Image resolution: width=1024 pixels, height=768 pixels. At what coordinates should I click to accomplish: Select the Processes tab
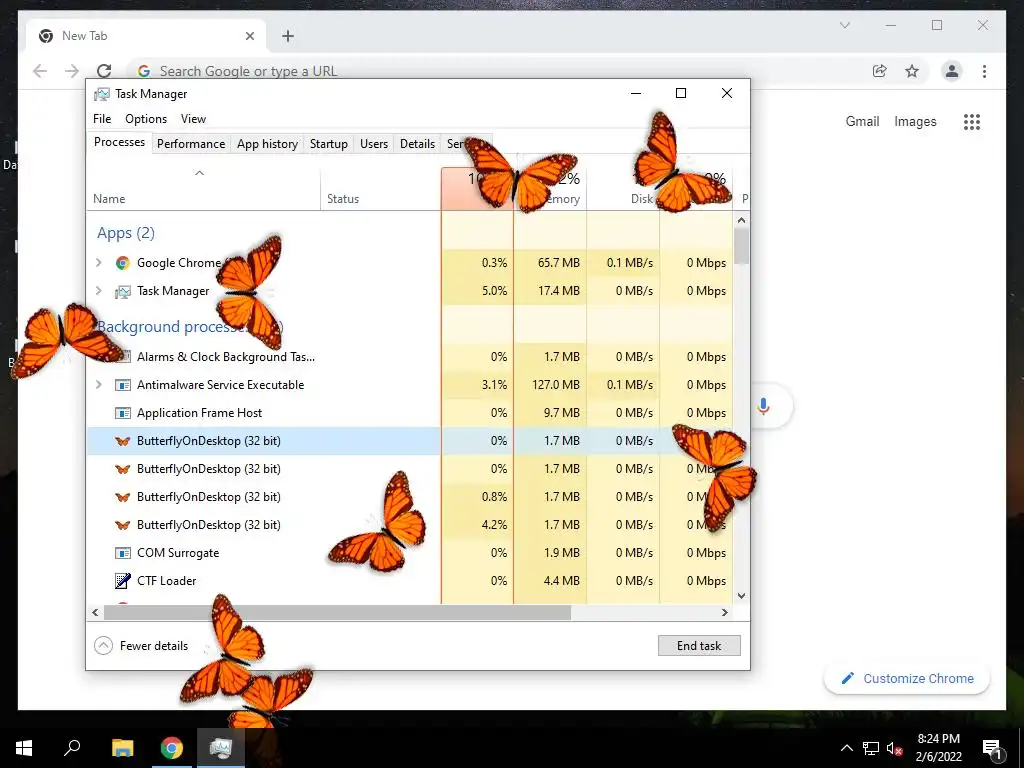coord(119,142)
